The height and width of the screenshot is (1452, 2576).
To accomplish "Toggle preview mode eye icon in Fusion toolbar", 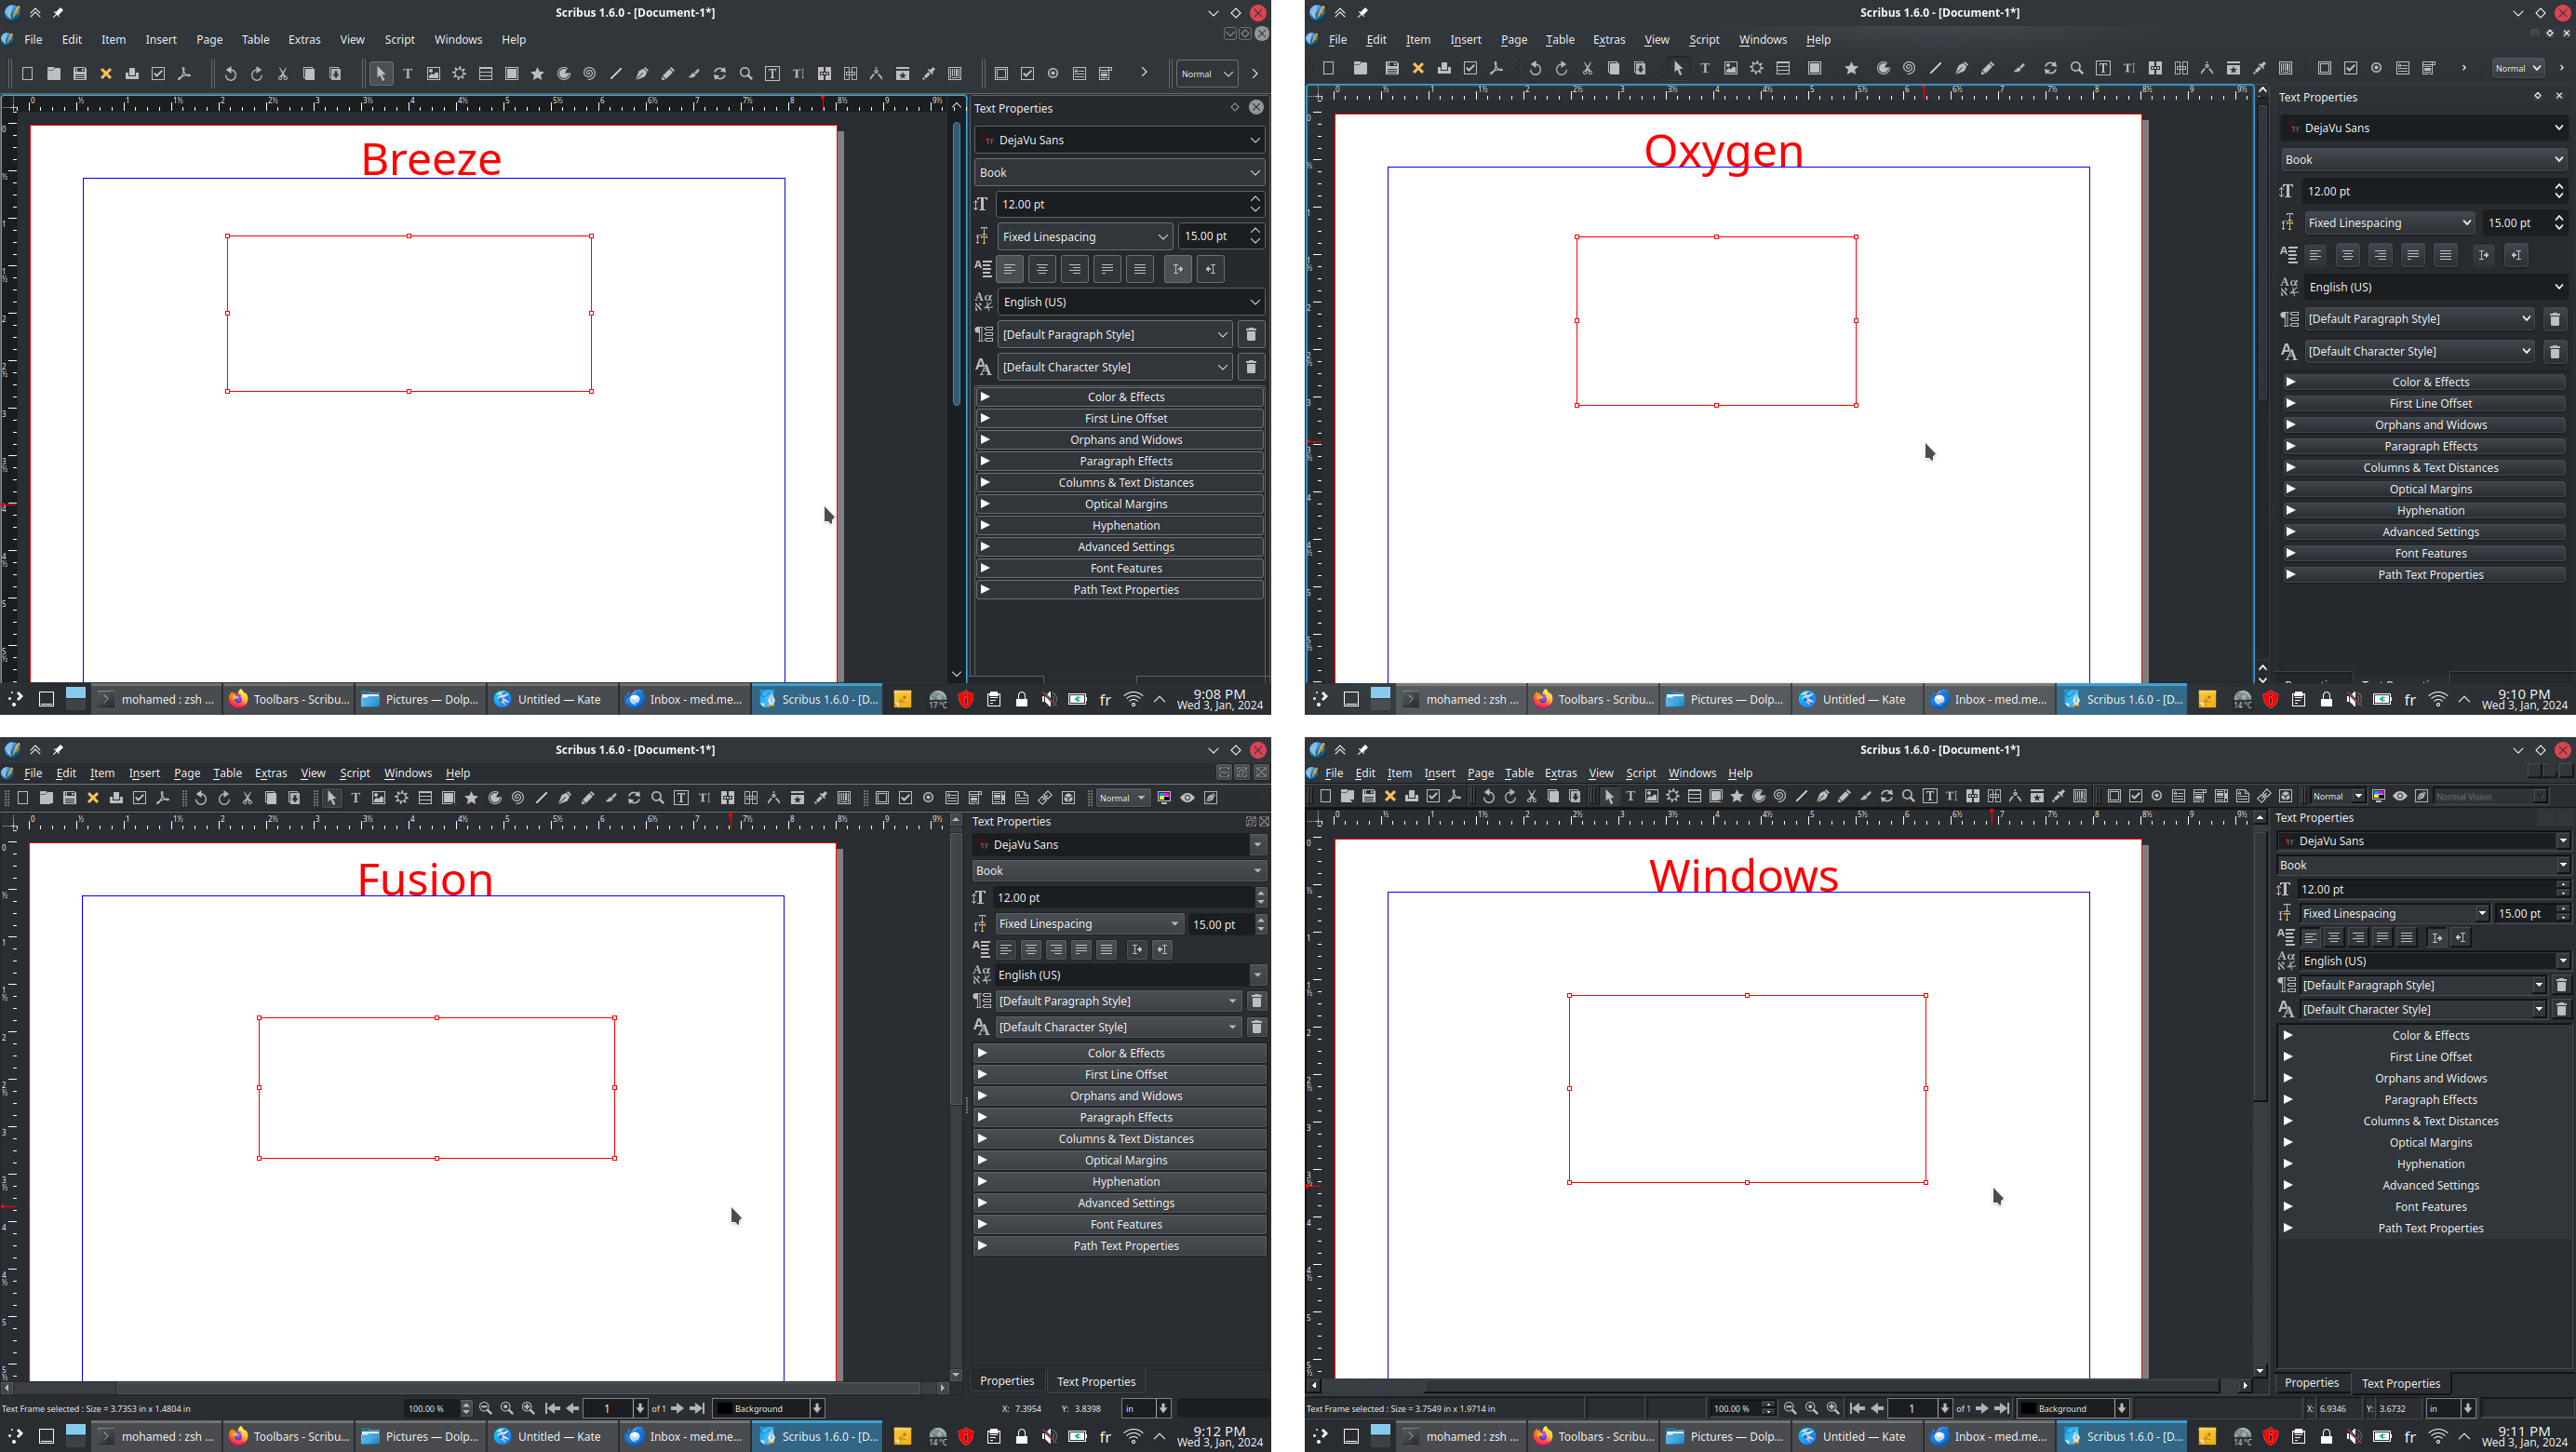I will point(1187,798).
